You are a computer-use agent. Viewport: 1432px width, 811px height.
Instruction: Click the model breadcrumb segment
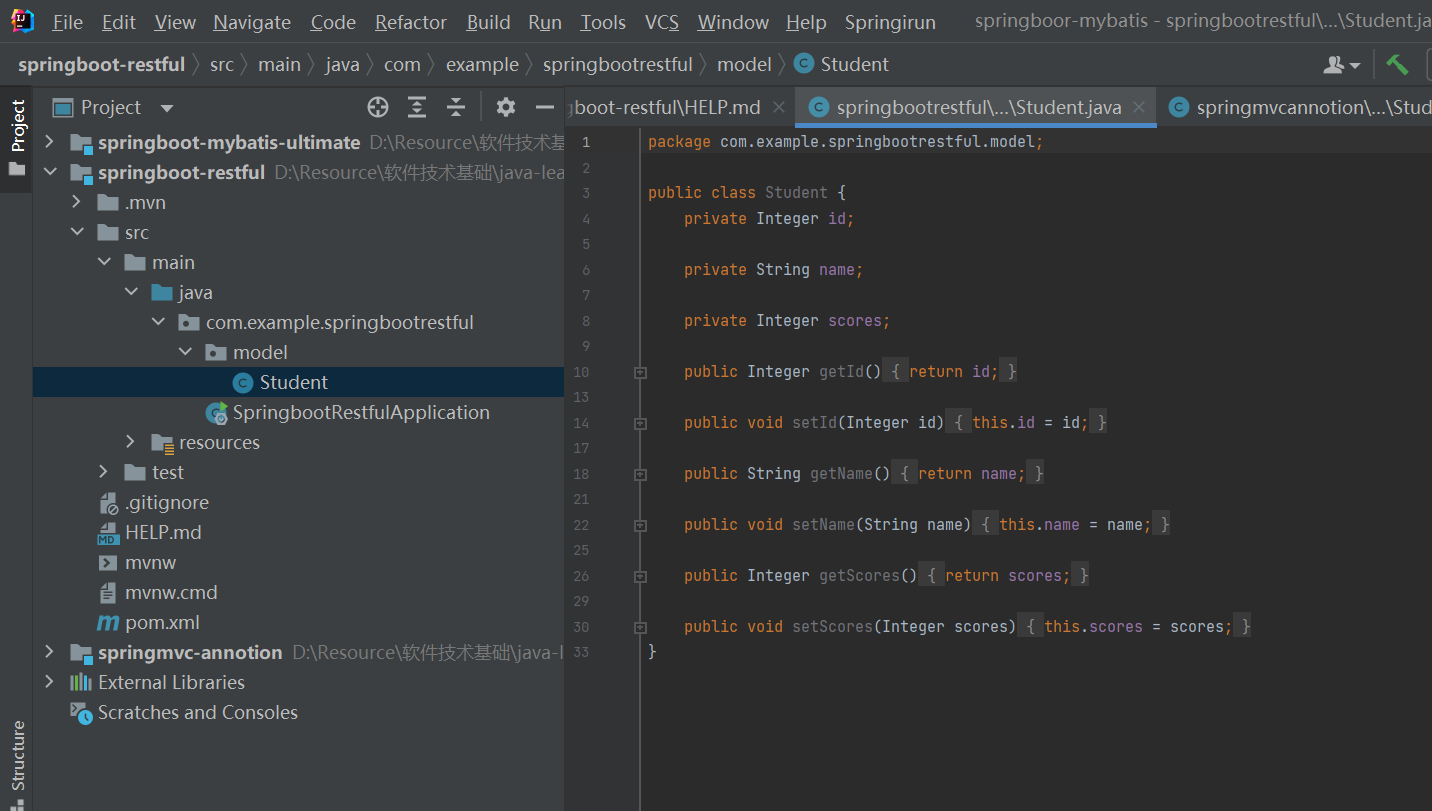(x=744, y=64)
